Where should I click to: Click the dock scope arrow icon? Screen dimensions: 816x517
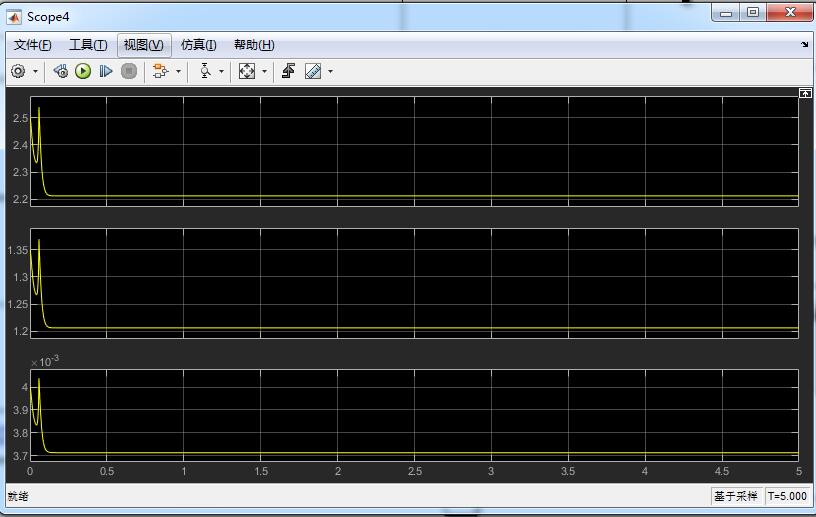click(x=805, y=45)
